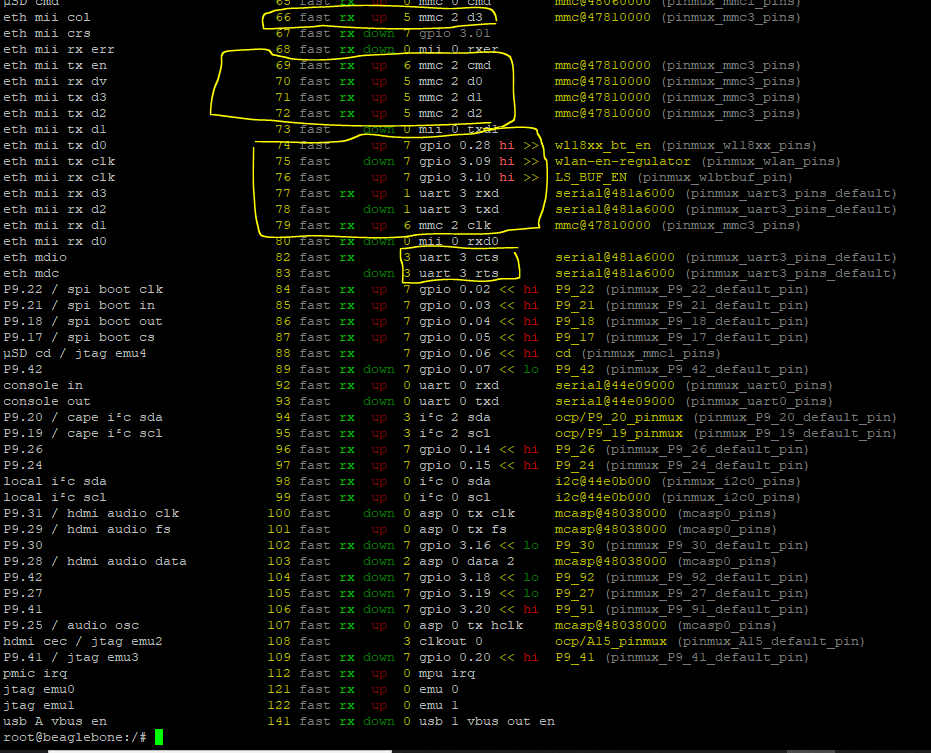
Task: Click the ocp/A15_pinmux text
Action: pos(611,641)
